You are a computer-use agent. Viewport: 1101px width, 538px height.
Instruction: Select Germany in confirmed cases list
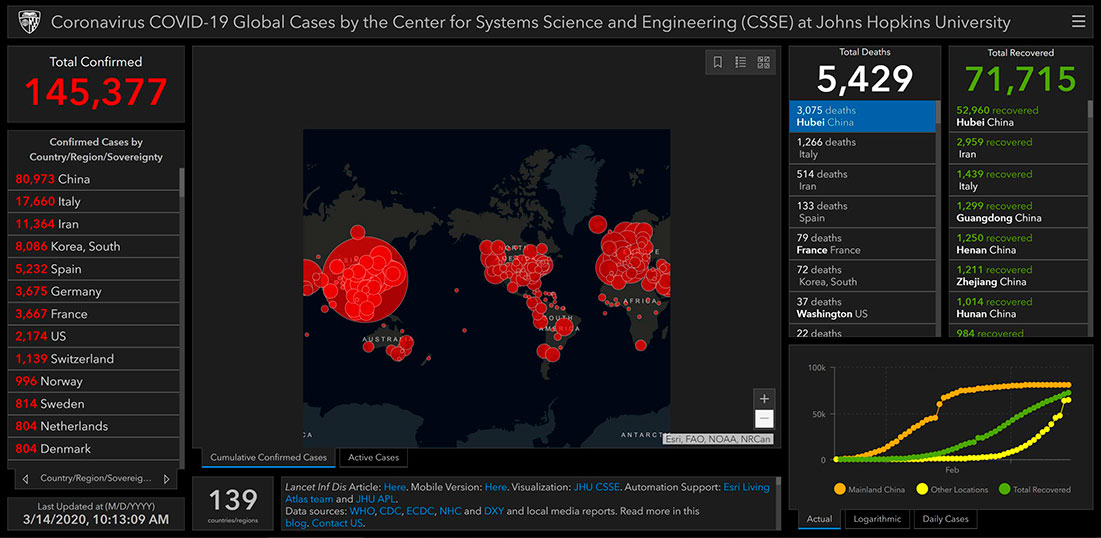94,291
